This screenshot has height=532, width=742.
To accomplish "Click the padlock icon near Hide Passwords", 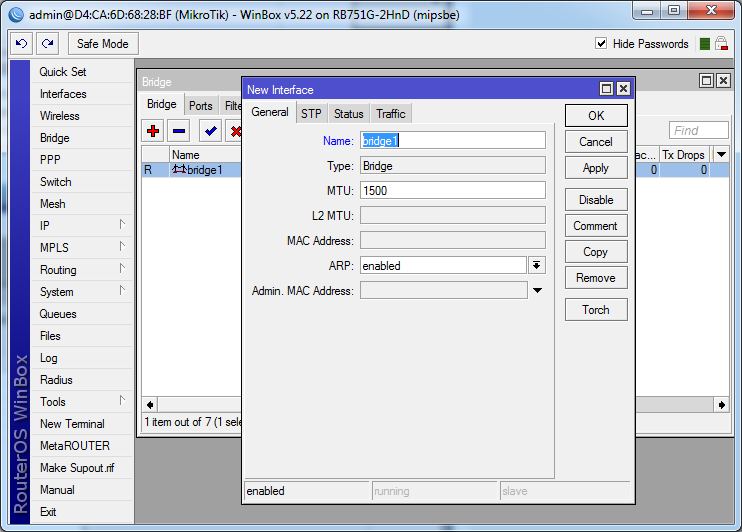I will click(x=721, y=44).
